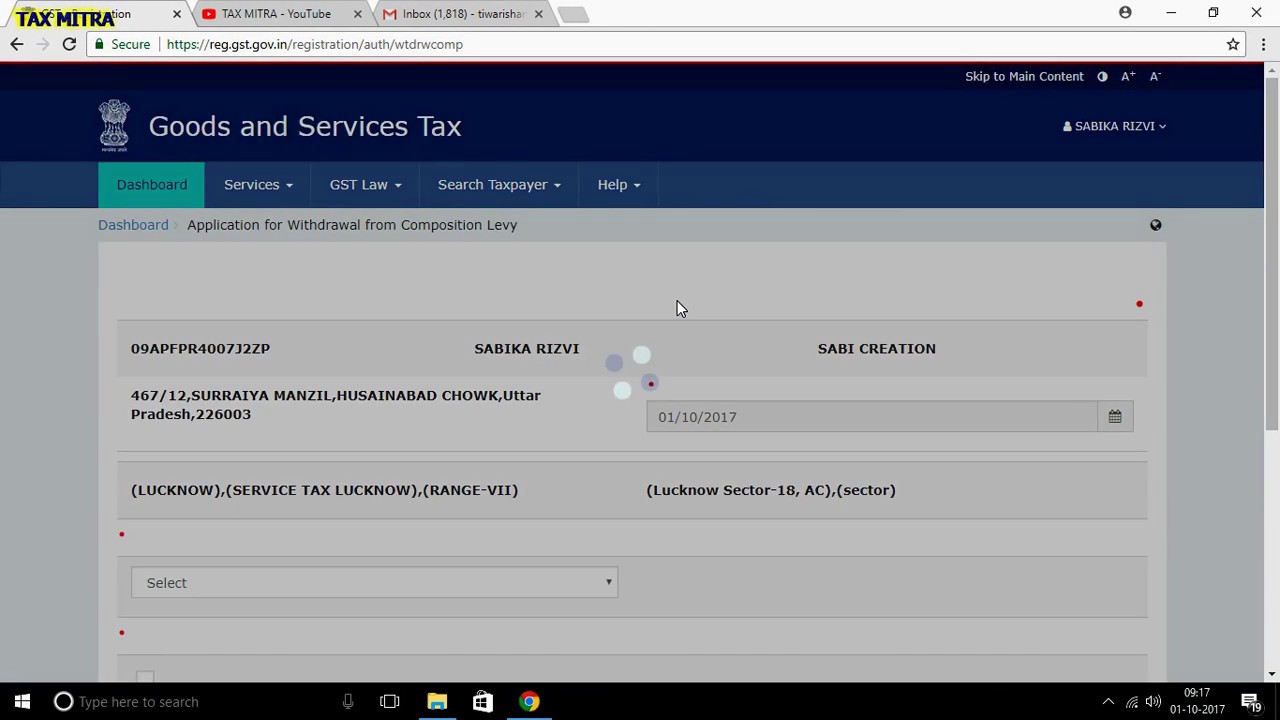Close the Gmail Inbox tab

tap(538, 14)
